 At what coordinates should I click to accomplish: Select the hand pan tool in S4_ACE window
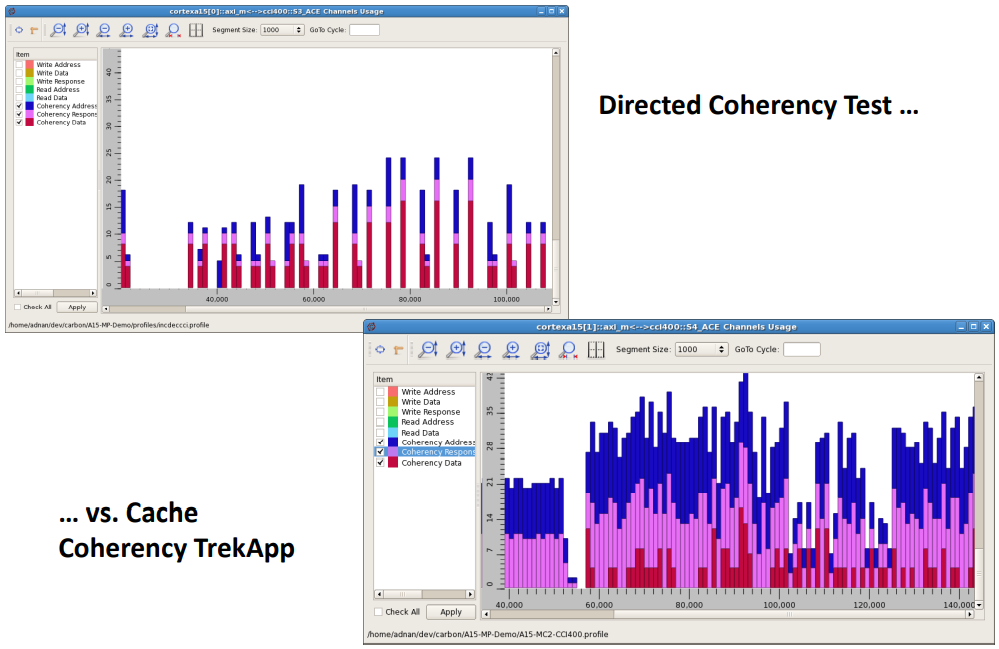398,349
